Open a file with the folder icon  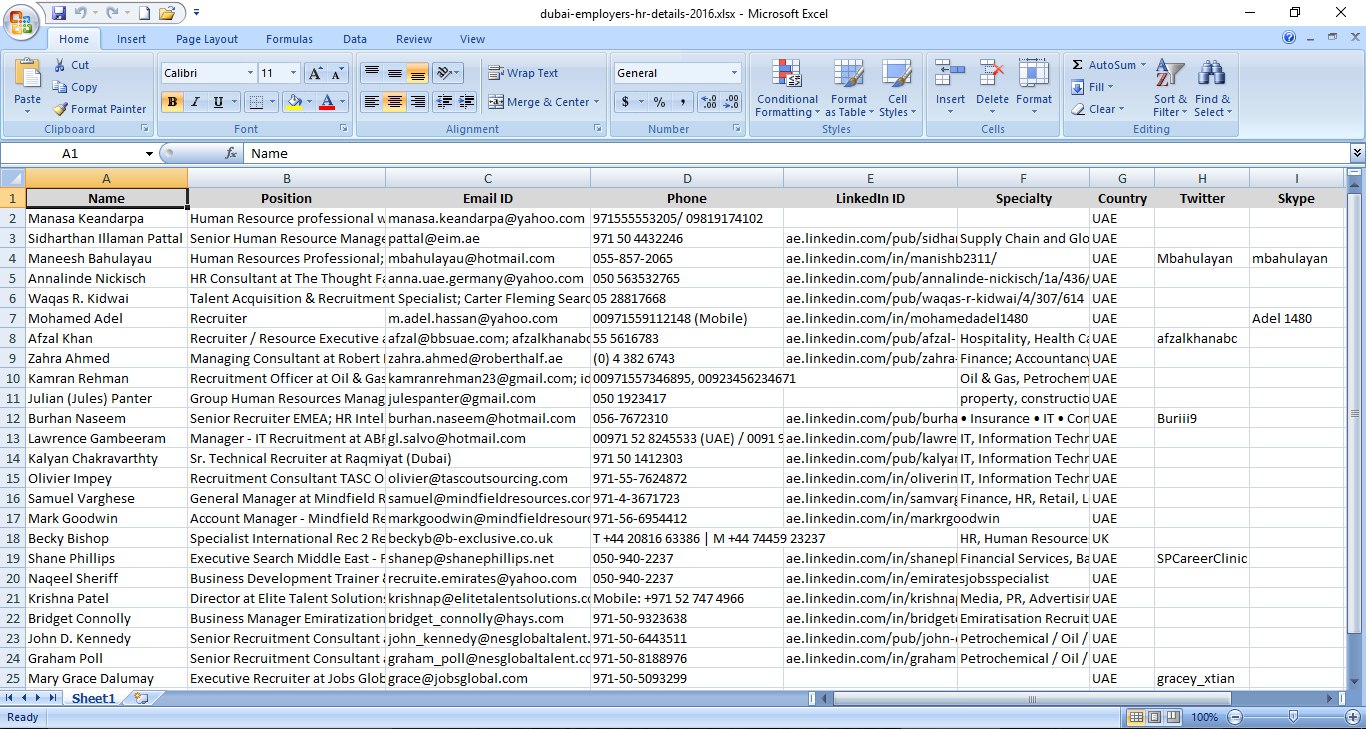pyautogui.click(x=167, y=13)
